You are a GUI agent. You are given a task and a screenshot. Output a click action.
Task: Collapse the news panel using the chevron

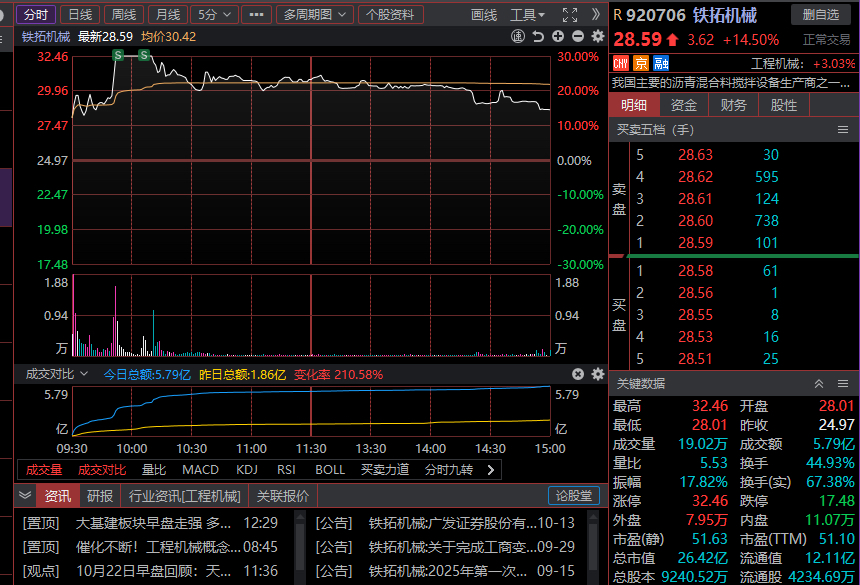(25, 496)
